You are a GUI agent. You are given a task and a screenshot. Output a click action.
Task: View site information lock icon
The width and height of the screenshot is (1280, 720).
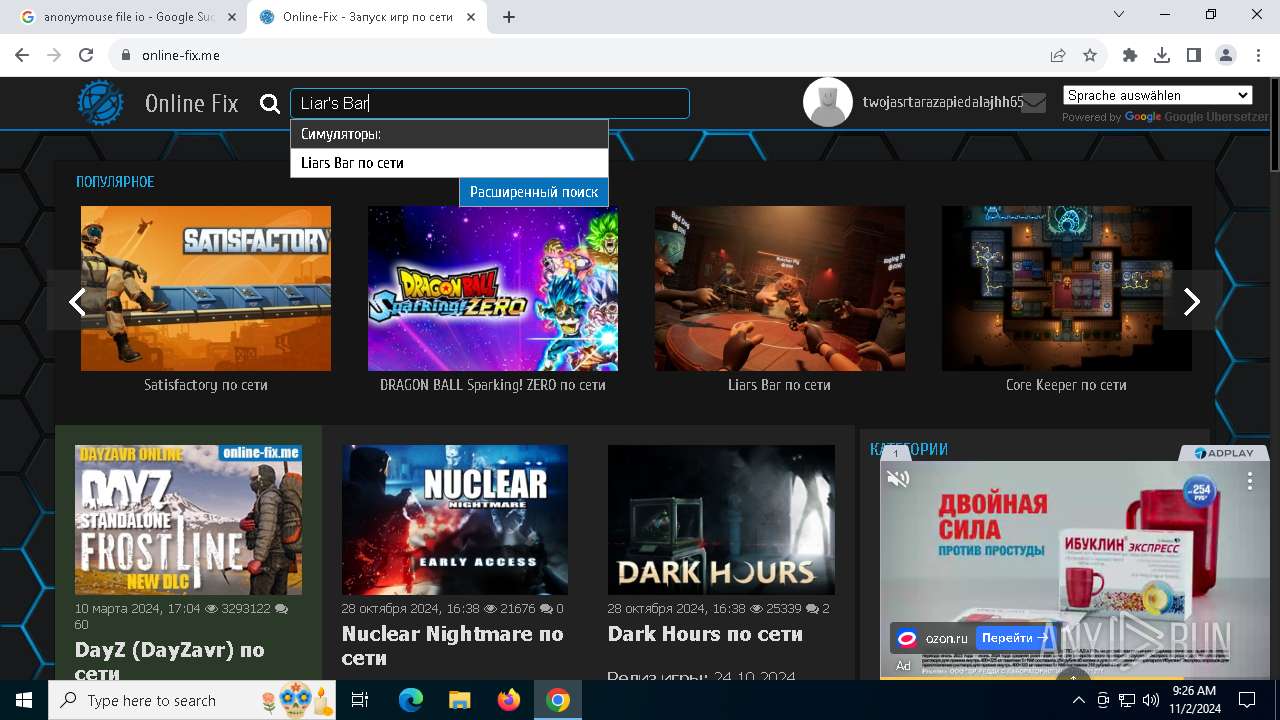coord(126,55)
